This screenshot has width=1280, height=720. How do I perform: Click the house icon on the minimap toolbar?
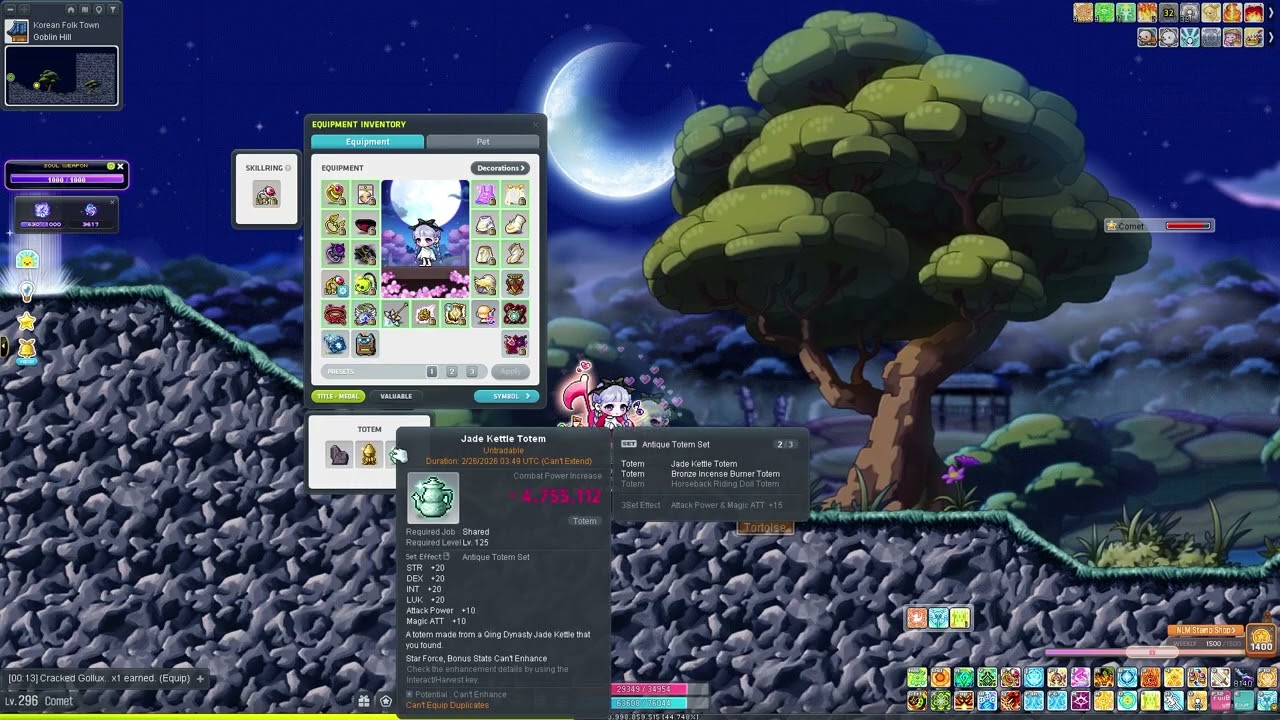click(x=71, y=9)
